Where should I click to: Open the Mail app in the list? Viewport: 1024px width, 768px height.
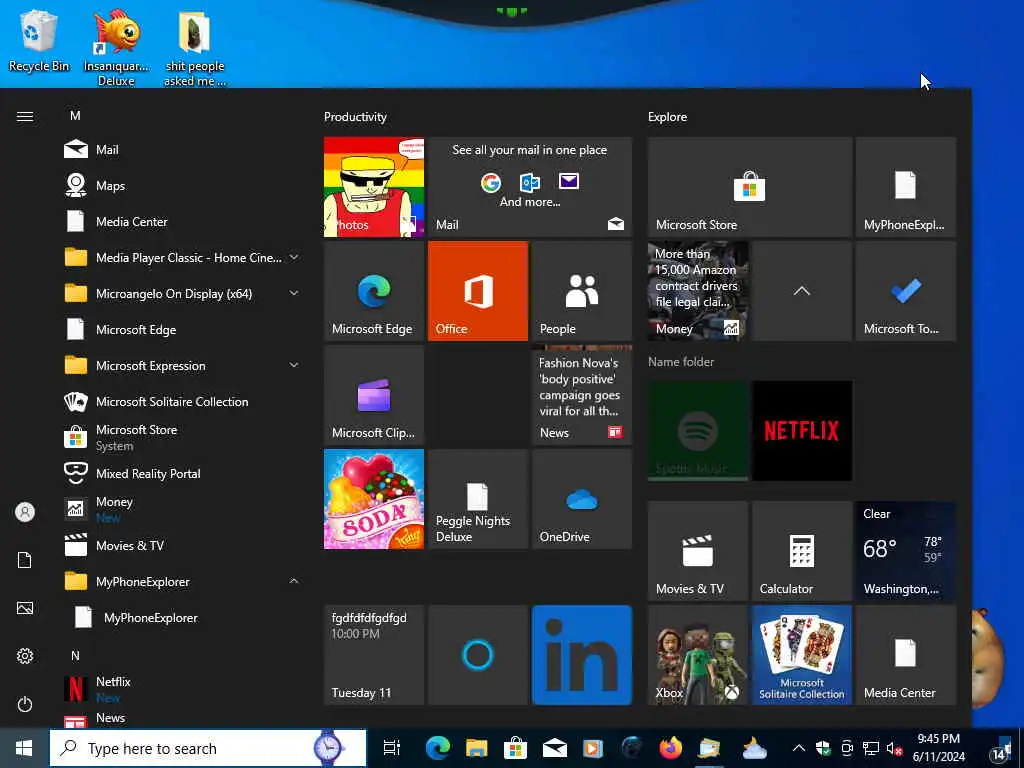tap(182, 150)
